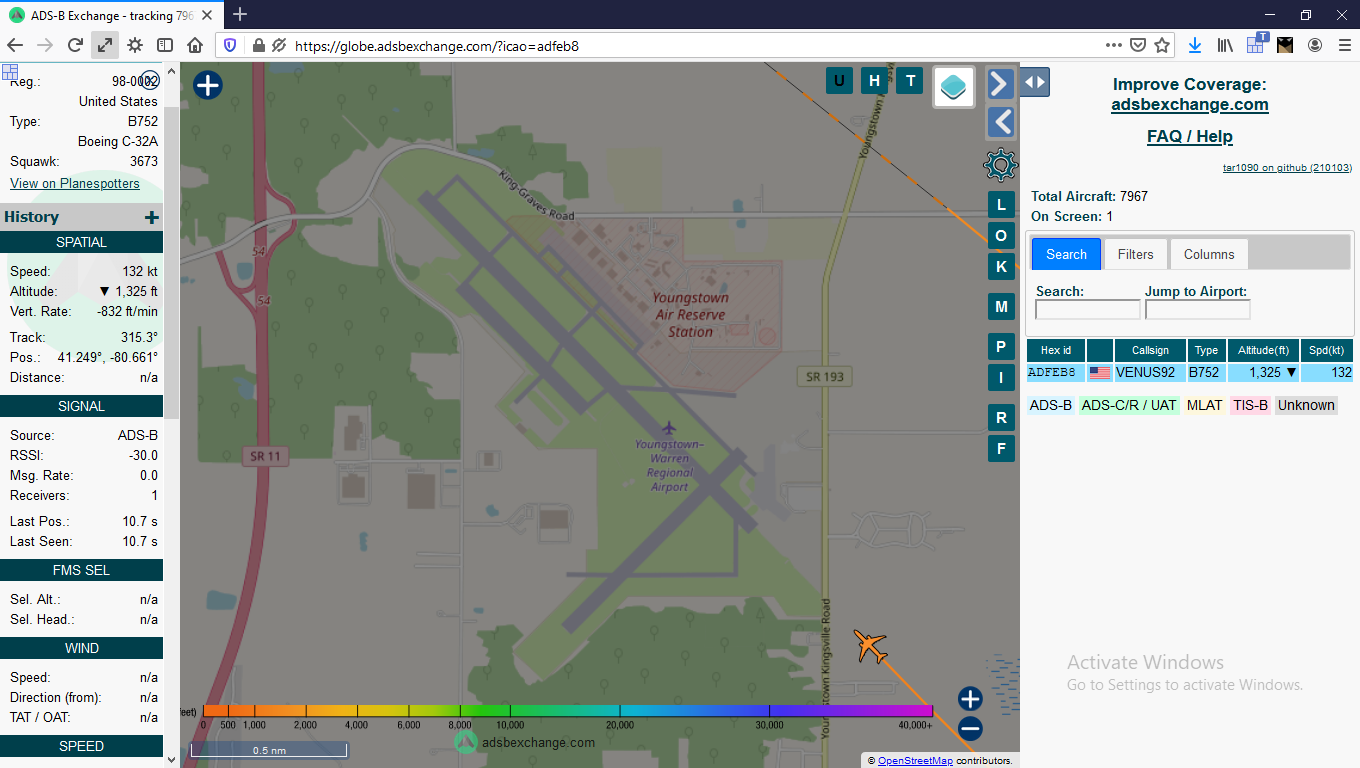
Task: Toggle browser fullscreen arrows icon
Action: pyautogui.click(x=105, y=45)
